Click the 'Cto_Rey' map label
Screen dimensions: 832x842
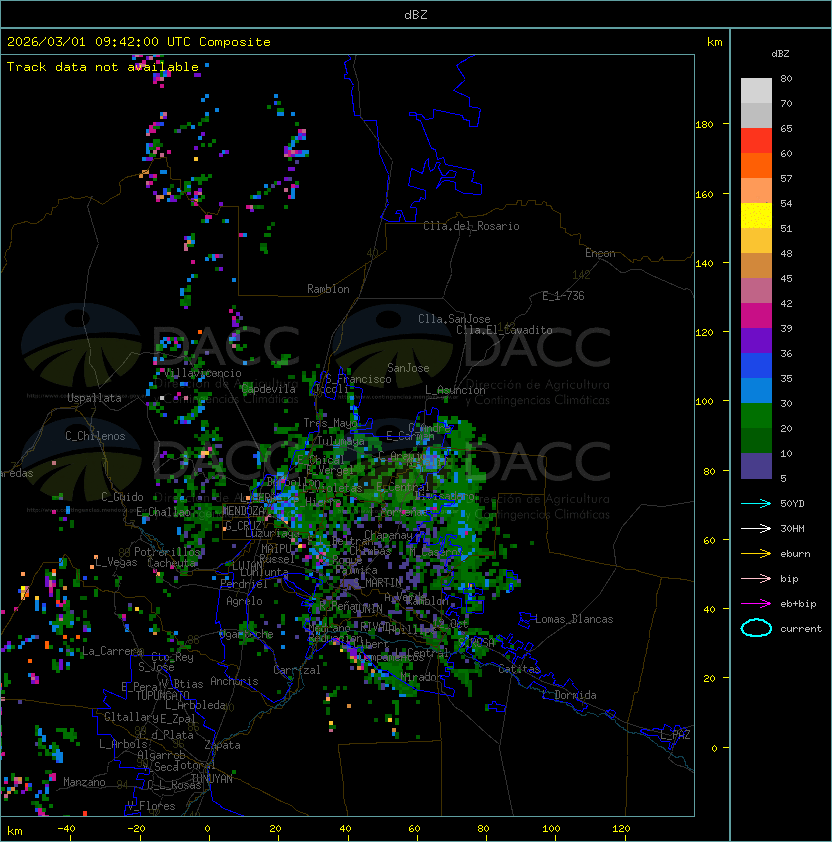[172, 657]
